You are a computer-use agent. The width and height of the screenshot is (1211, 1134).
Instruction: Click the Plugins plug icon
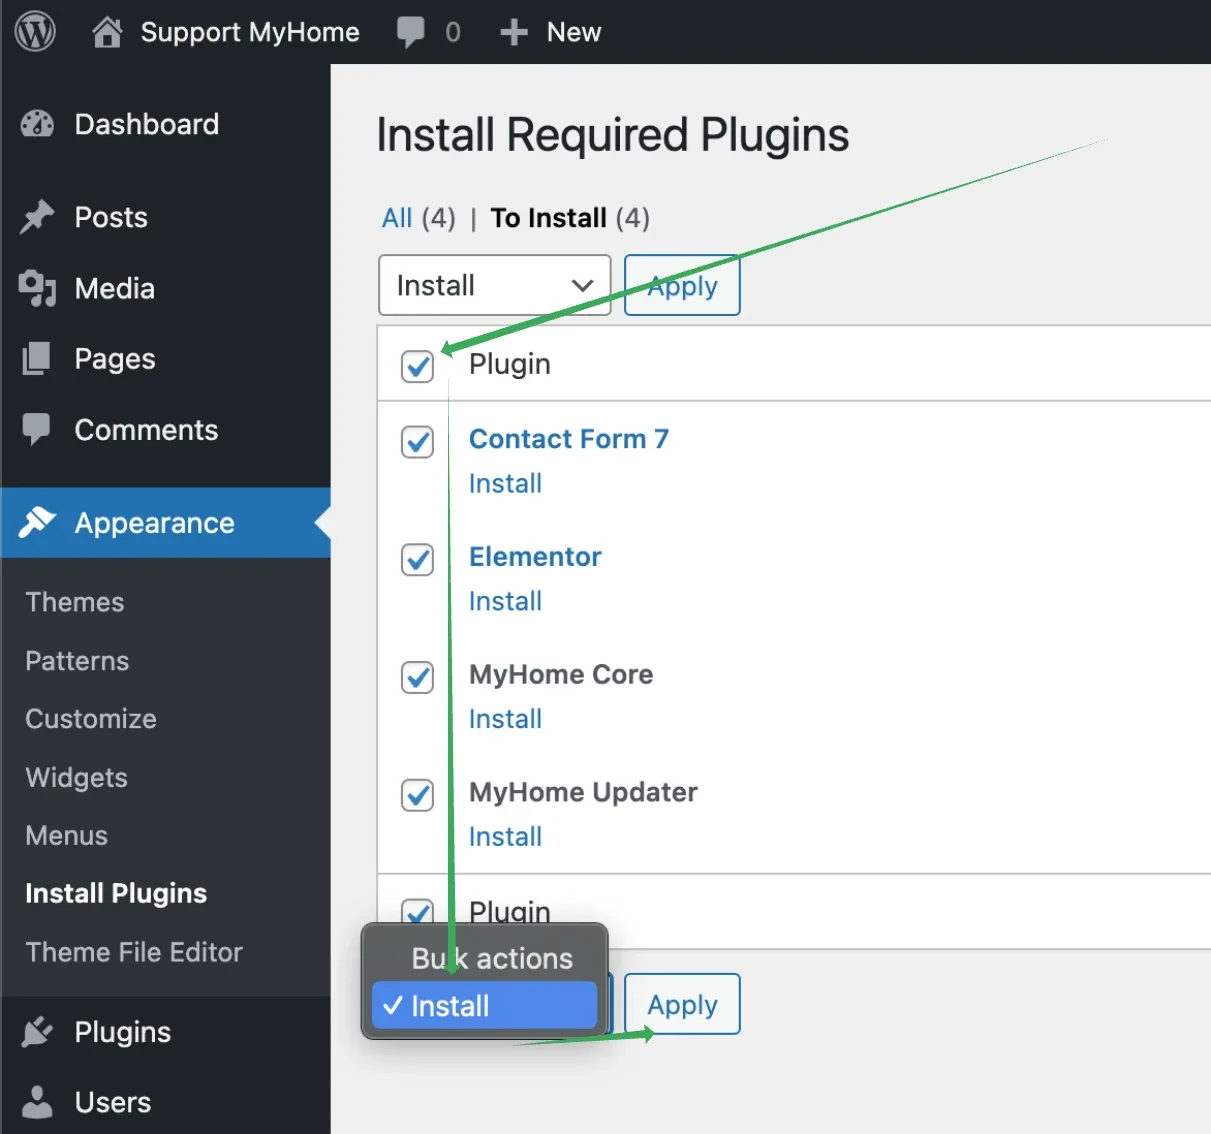point(38,1031)
